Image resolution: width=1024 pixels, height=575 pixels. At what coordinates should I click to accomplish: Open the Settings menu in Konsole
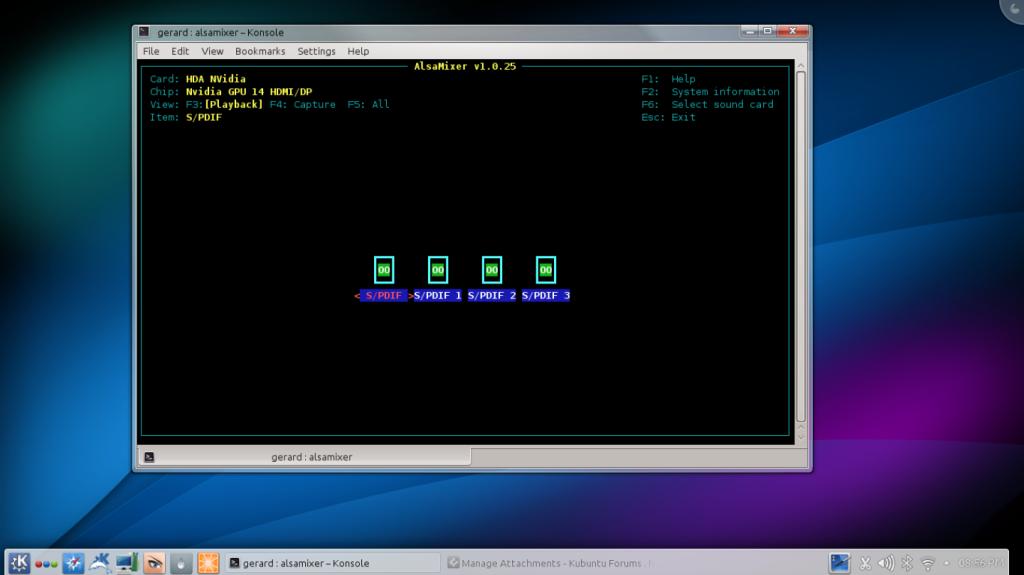[x=316, y=51]
